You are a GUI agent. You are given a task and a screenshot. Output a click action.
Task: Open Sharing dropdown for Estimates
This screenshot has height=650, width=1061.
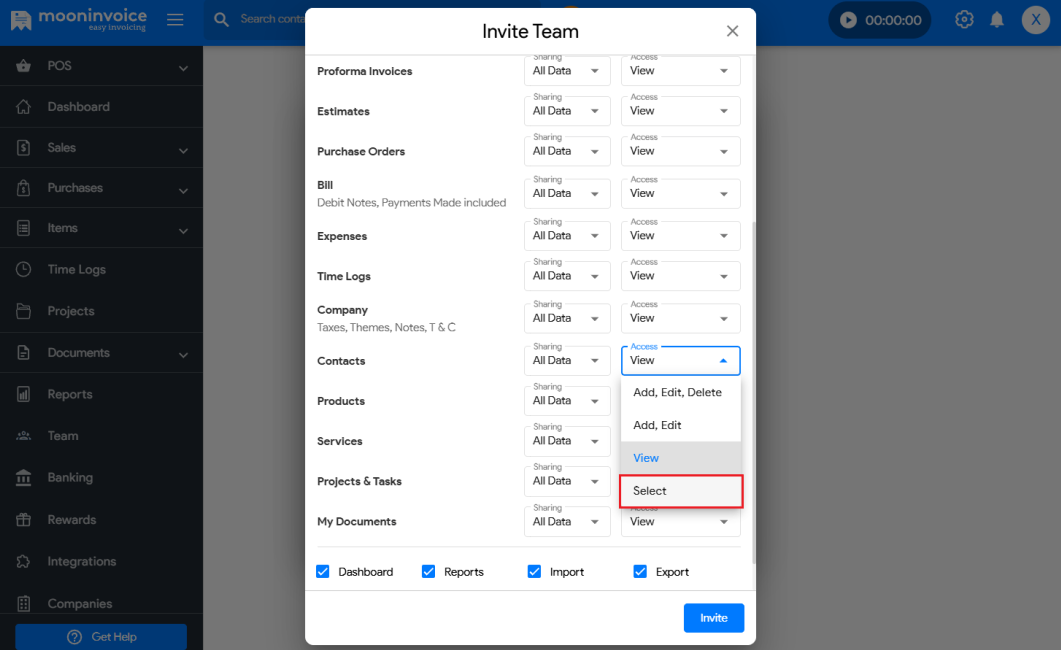(567, 111)
